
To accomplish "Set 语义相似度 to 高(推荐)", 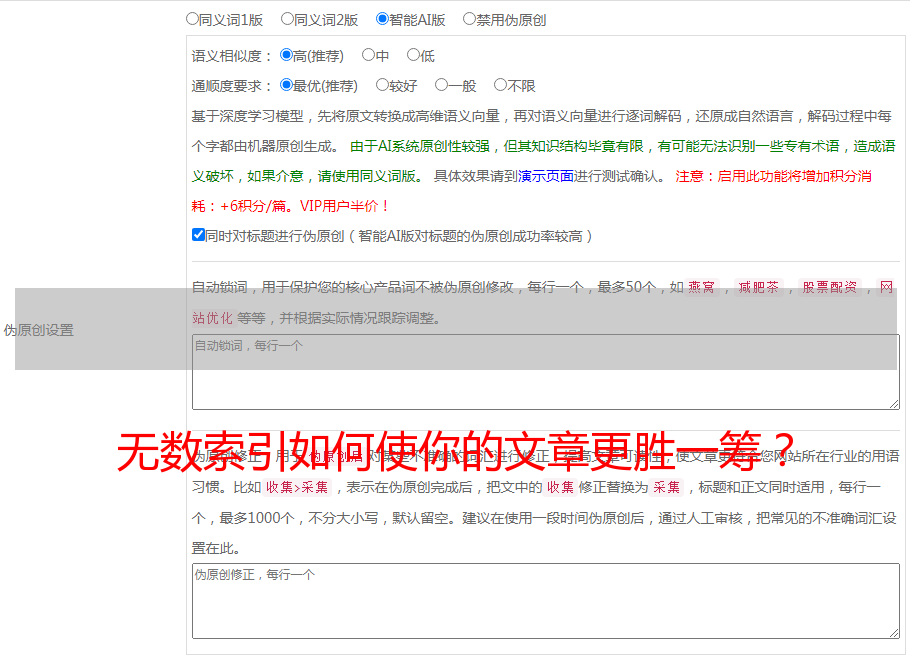I will [x=286, y=55].
